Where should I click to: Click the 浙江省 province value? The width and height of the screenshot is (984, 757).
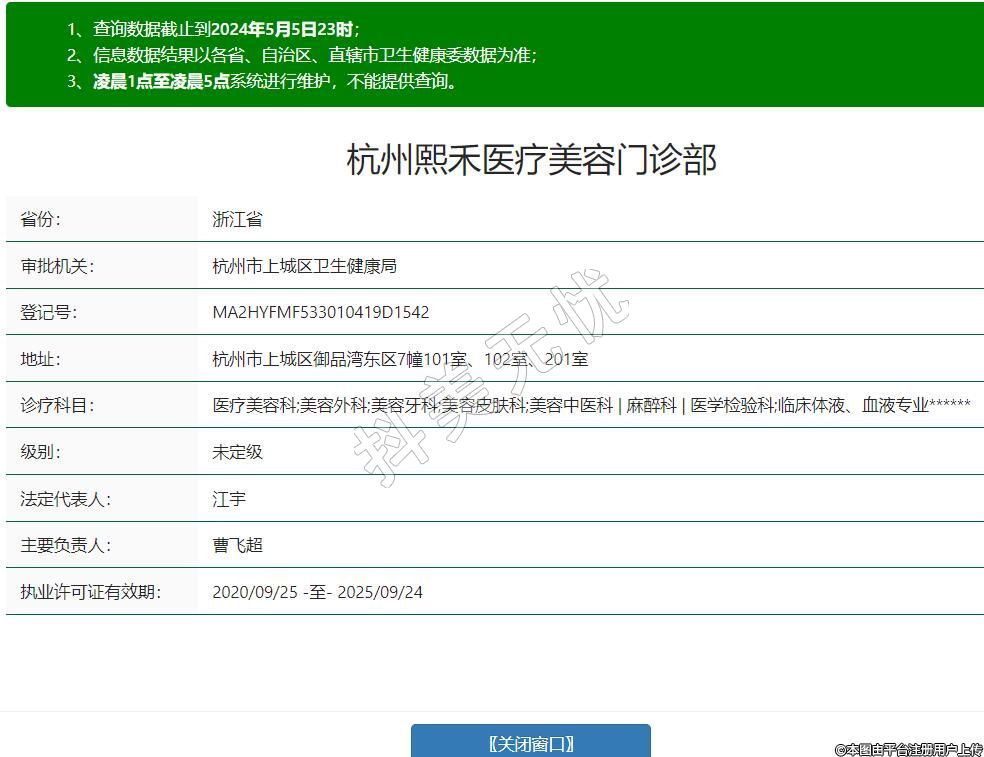(237, 220)
